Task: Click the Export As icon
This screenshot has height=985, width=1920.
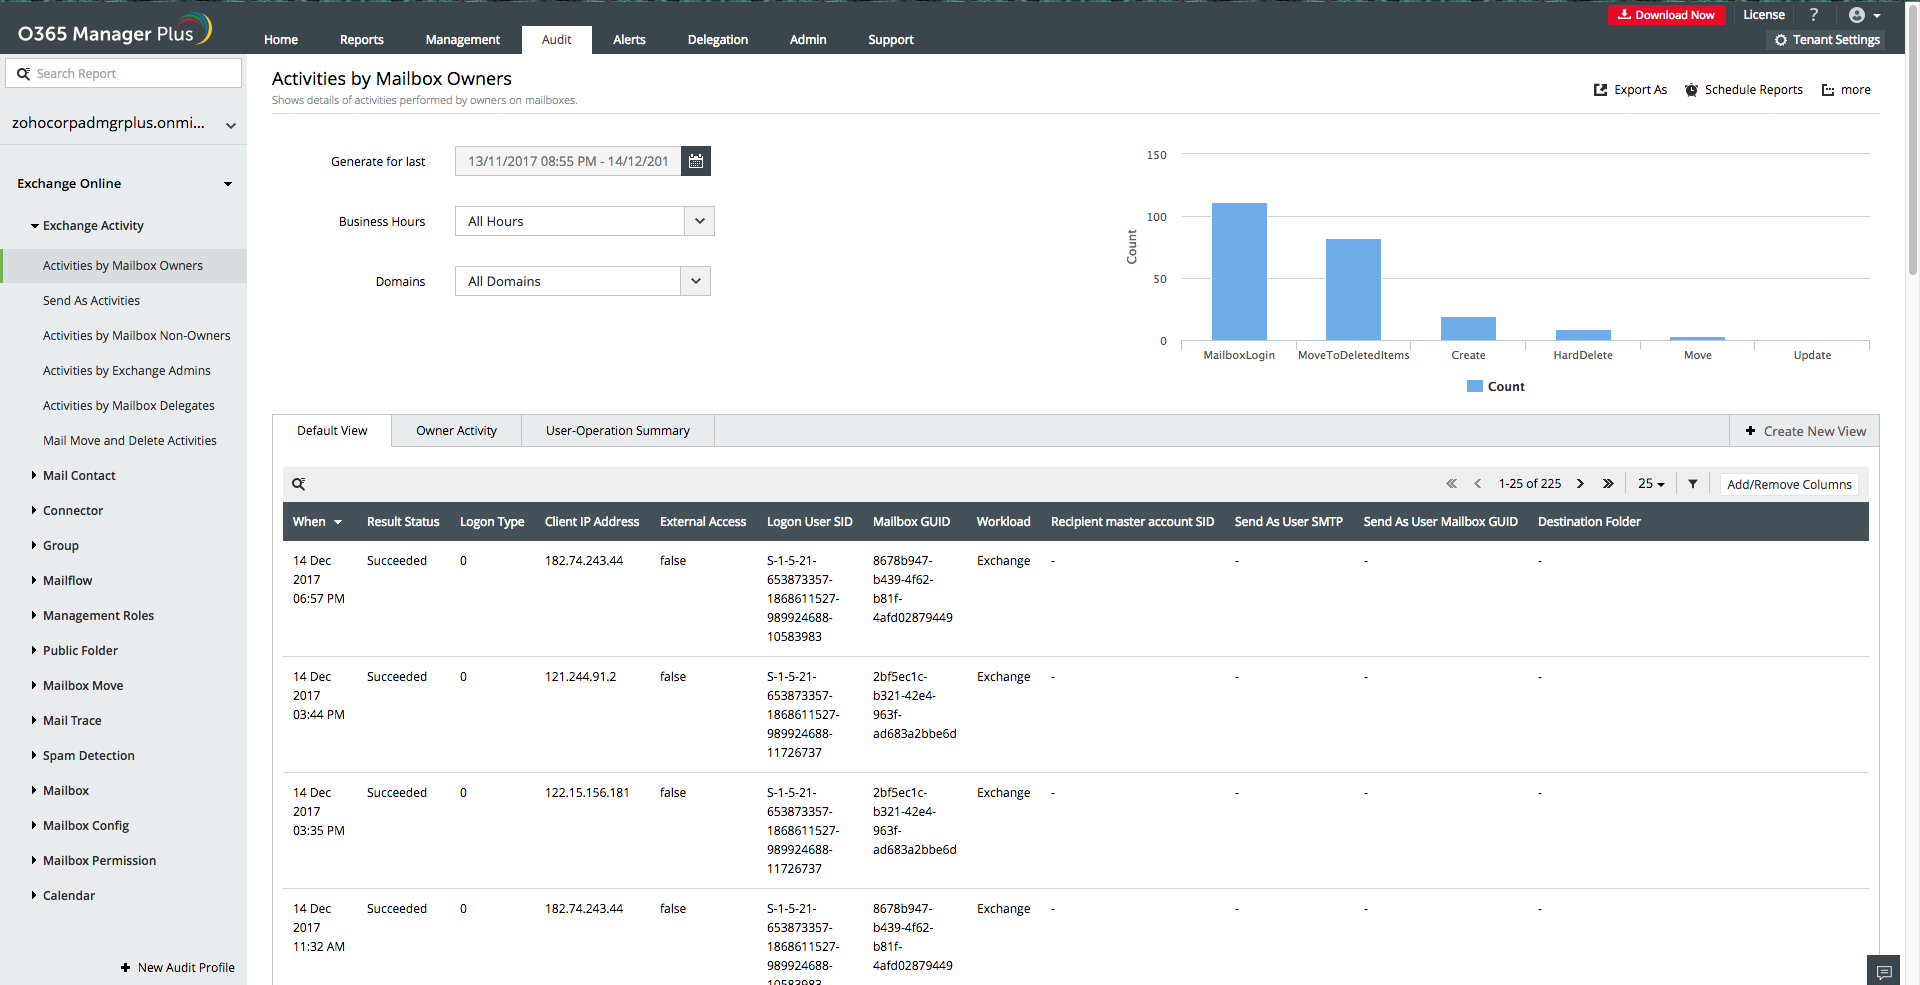Action: click(1600, 90)
